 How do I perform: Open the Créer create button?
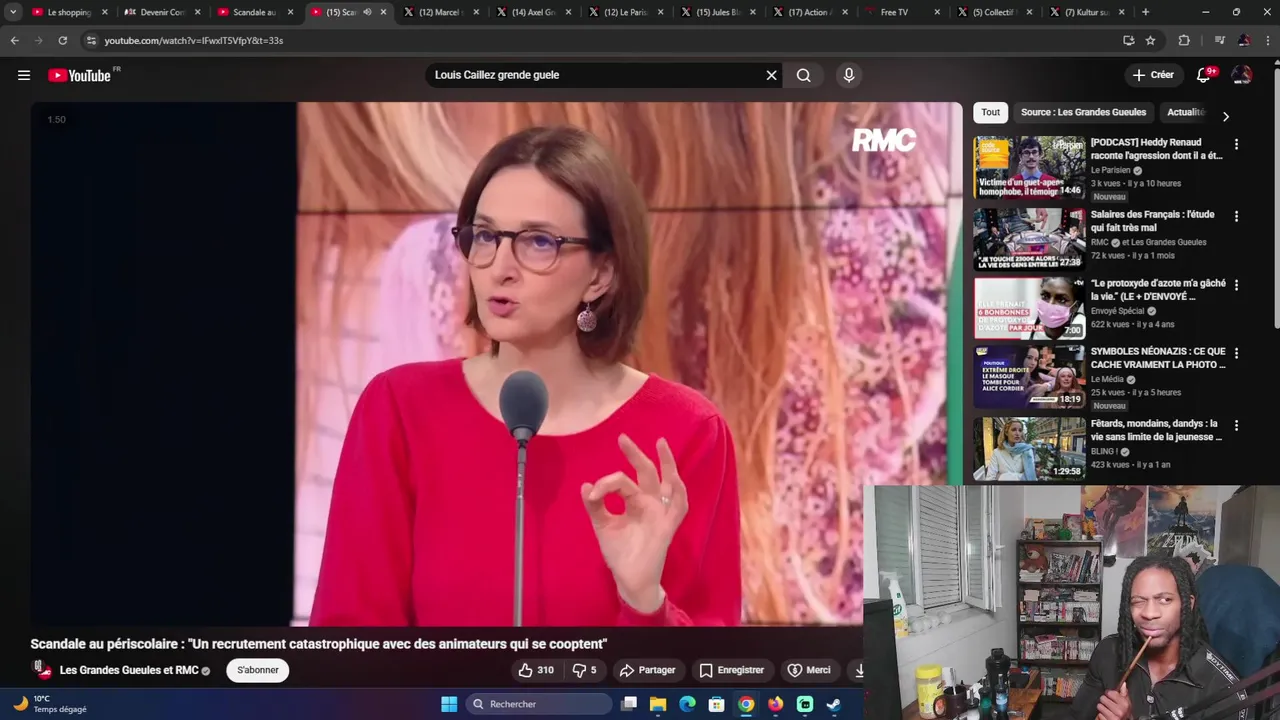(x=1153, y=75)
